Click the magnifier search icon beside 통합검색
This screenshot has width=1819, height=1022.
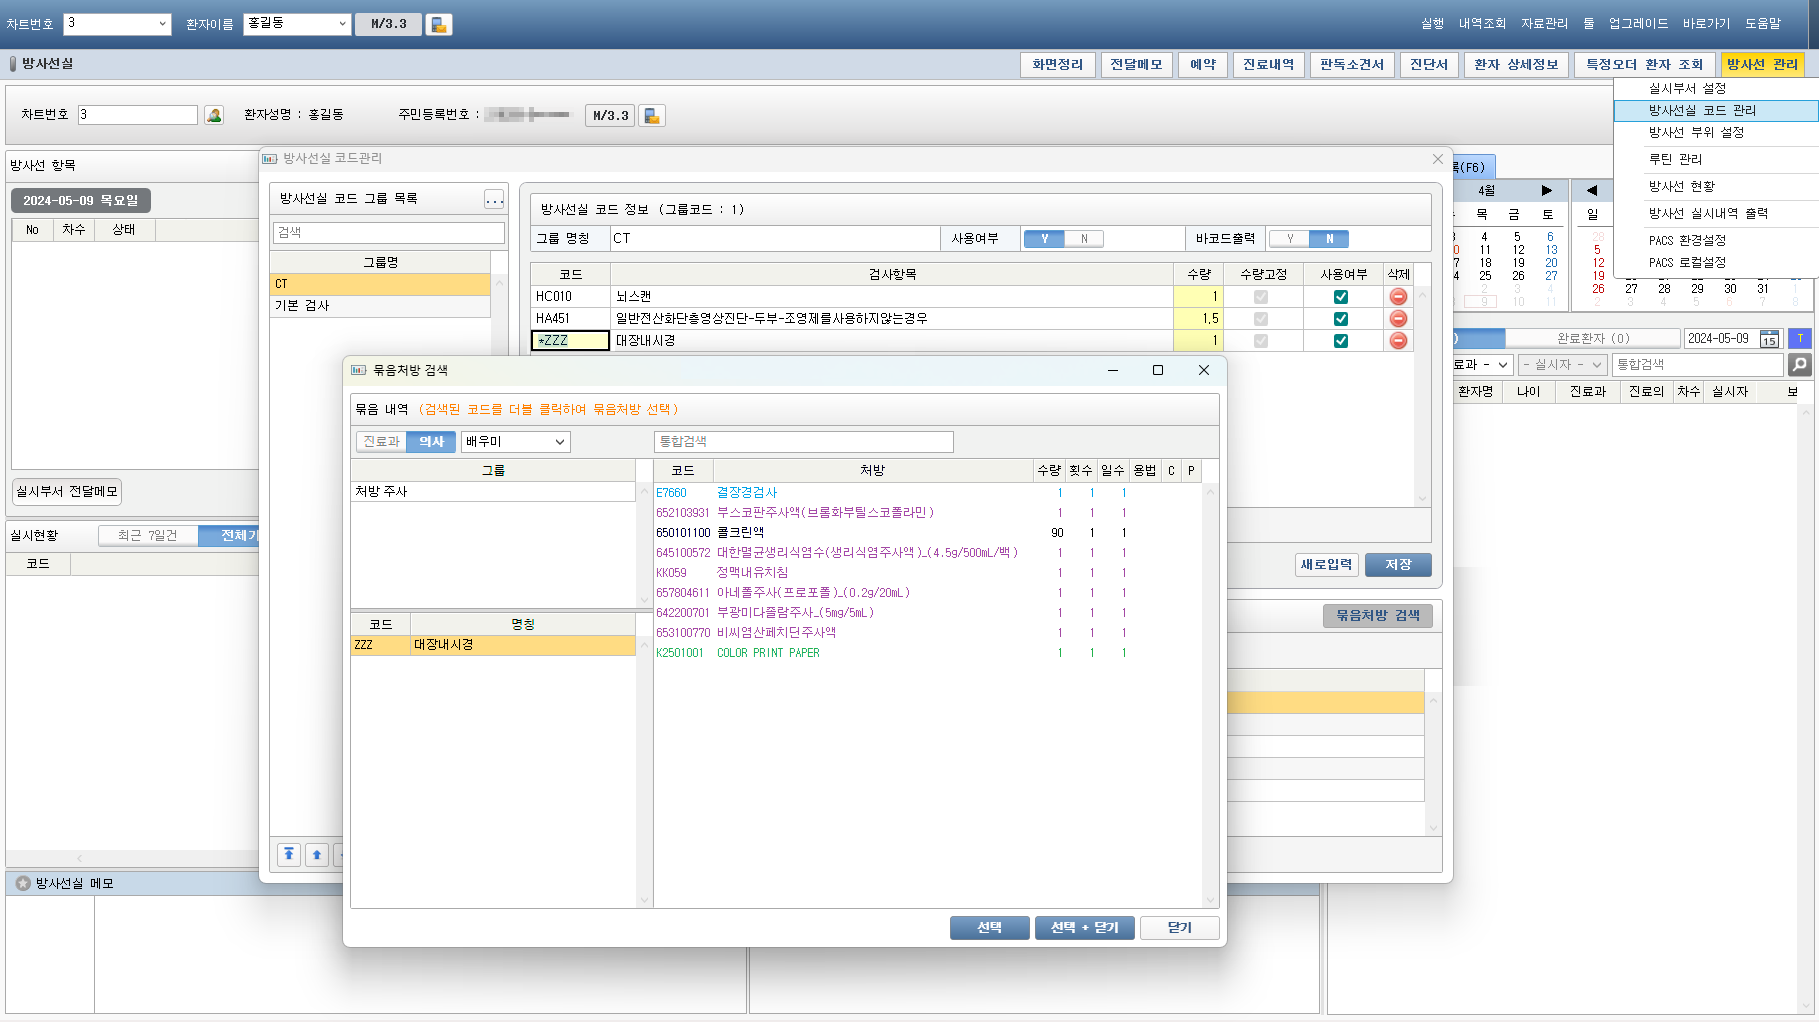coord(1799,365)
